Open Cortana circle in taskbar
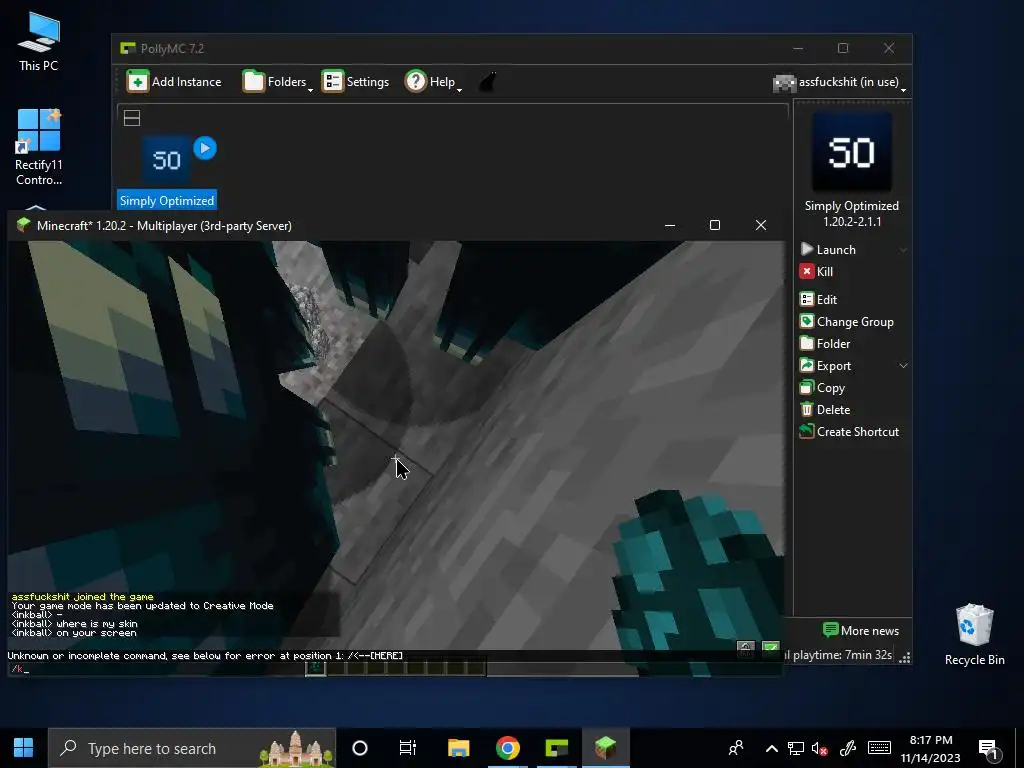Image resolution: width=1024 pixels, height=768 pixels. (x=360, y=748)
